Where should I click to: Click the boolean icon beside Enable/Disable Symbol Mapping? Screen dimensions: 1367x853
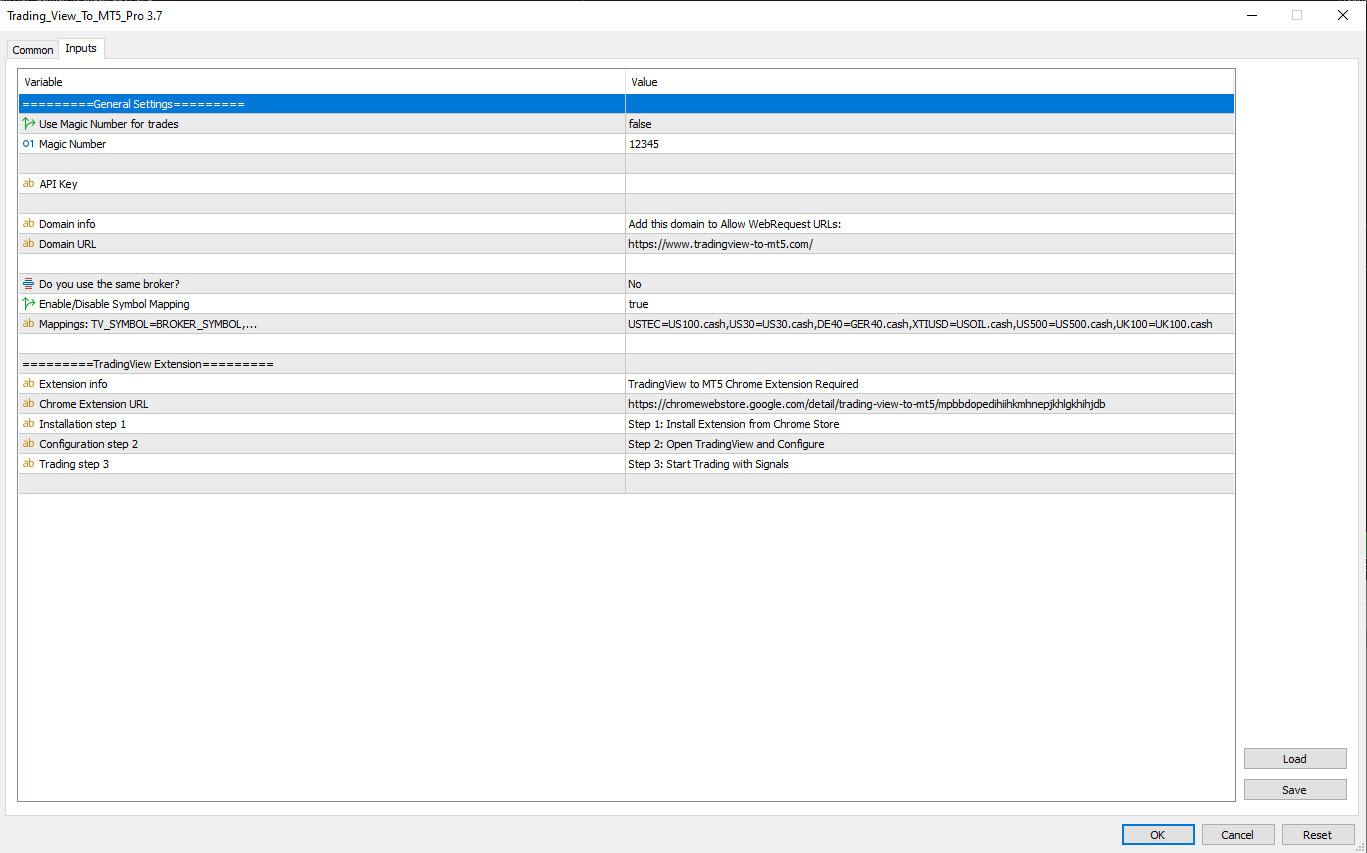(x=28, y=304)
